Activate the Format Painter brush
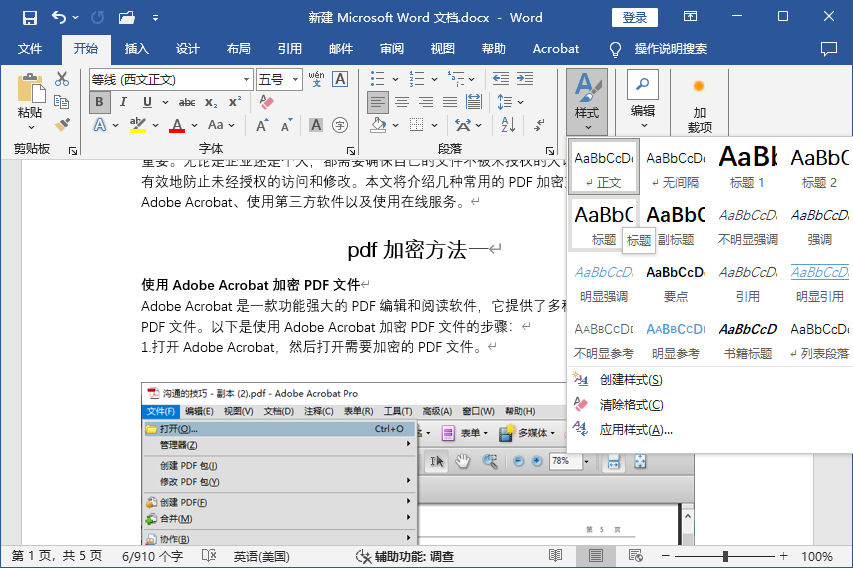The image size is (853, 568). click(61, 125)
